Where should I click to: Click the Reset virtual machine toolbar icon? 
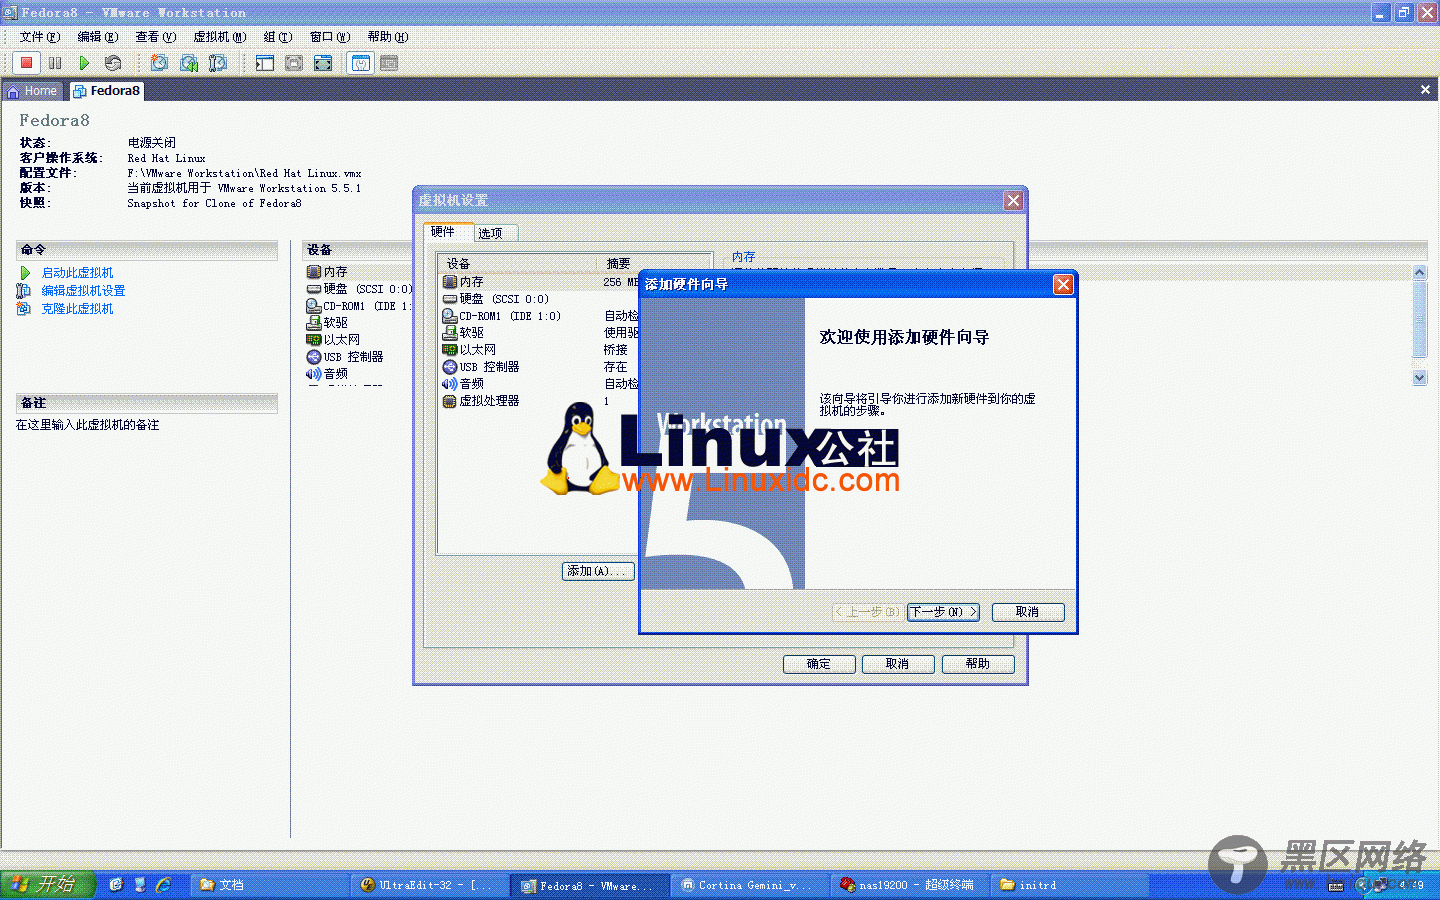pos(113,63)
